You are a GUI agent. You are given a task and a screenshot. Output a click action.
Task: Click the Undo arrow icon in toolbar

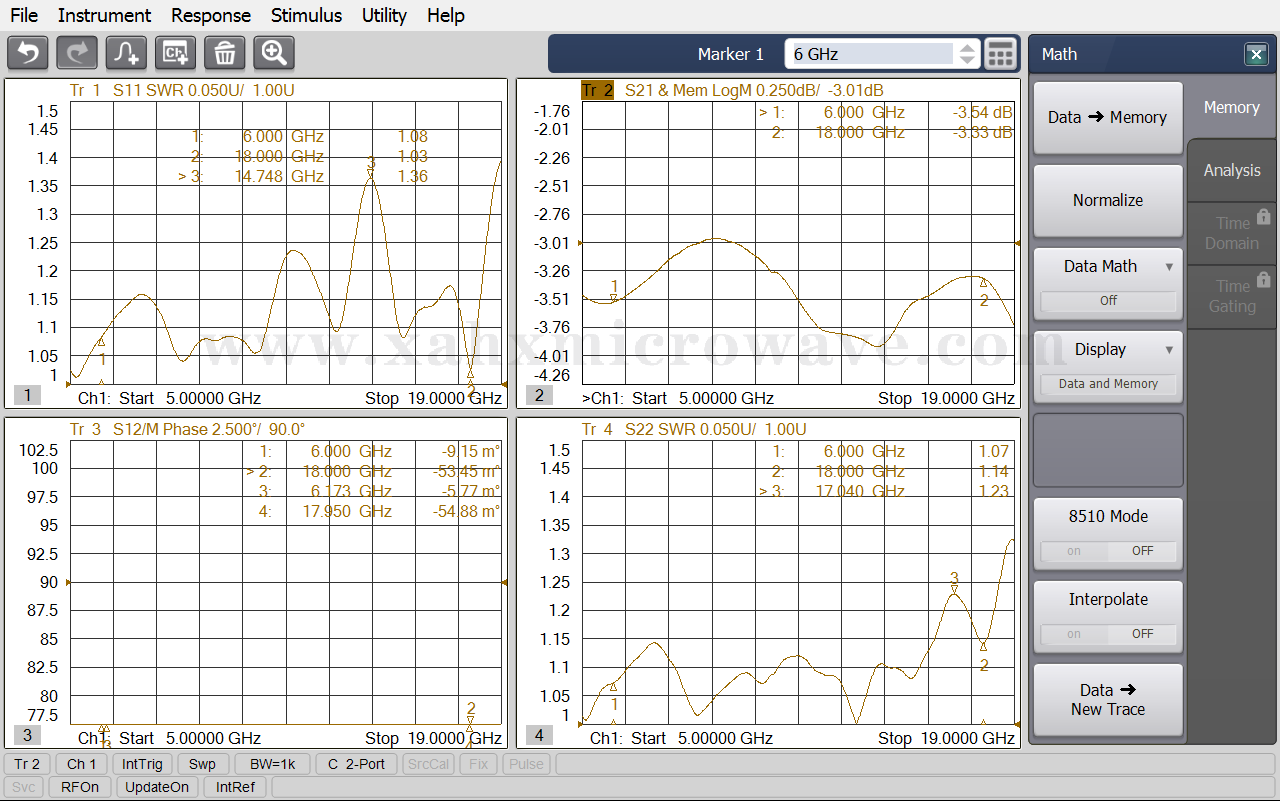pyautogui.click(x=28, y=53)
